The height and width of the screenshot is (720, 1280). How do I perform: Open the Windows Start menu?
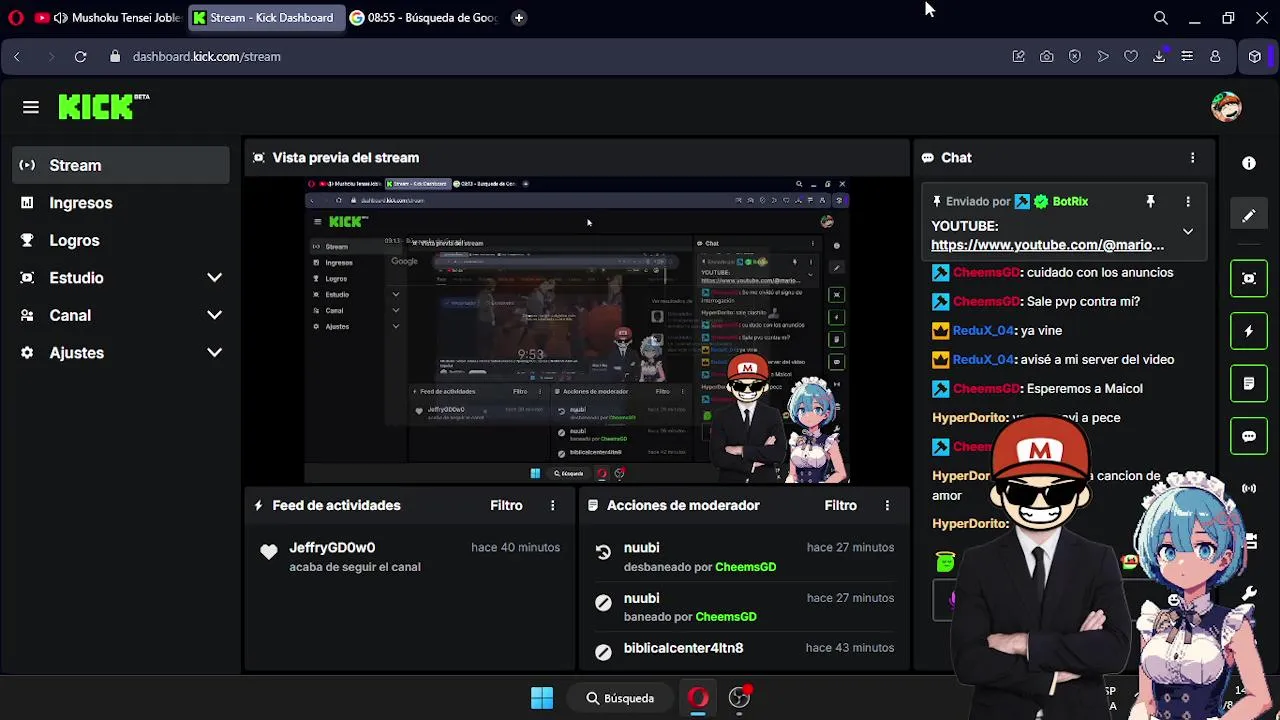(542, 698)
